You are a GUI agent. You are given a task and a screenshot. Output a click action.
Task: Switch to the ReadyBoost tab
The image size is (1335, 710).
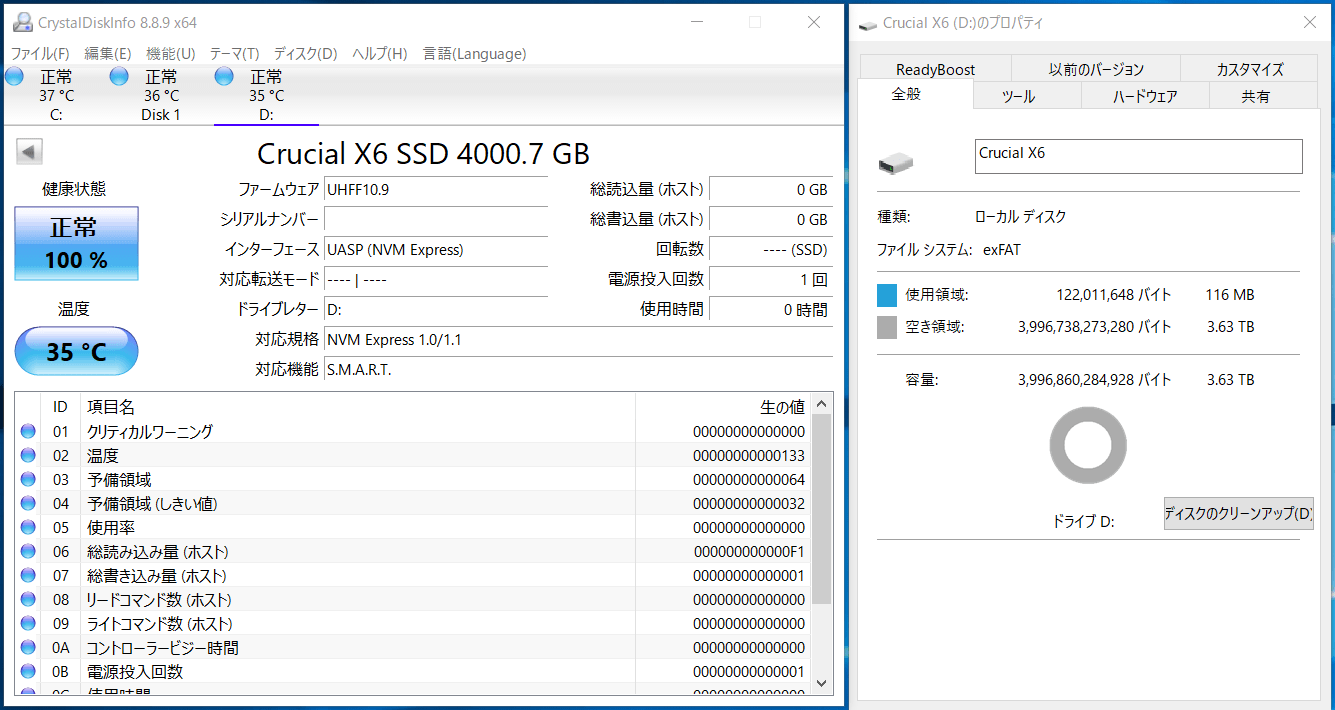click(935, 69)
